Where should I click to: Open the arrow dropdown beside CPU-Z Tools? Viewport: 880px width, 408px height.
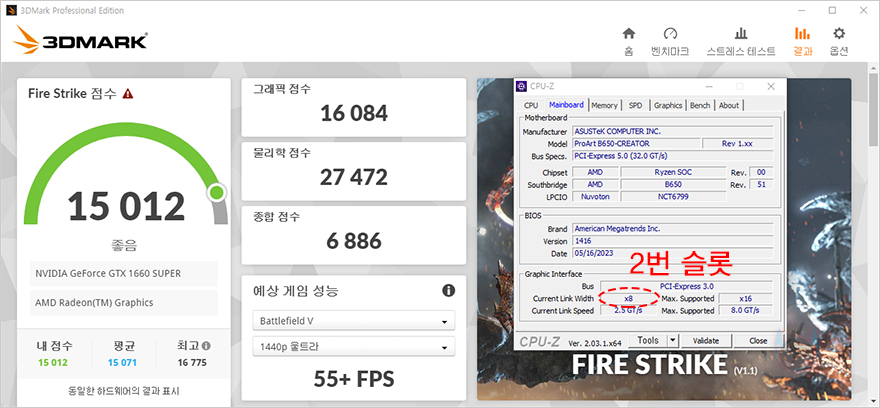point(673,340)
